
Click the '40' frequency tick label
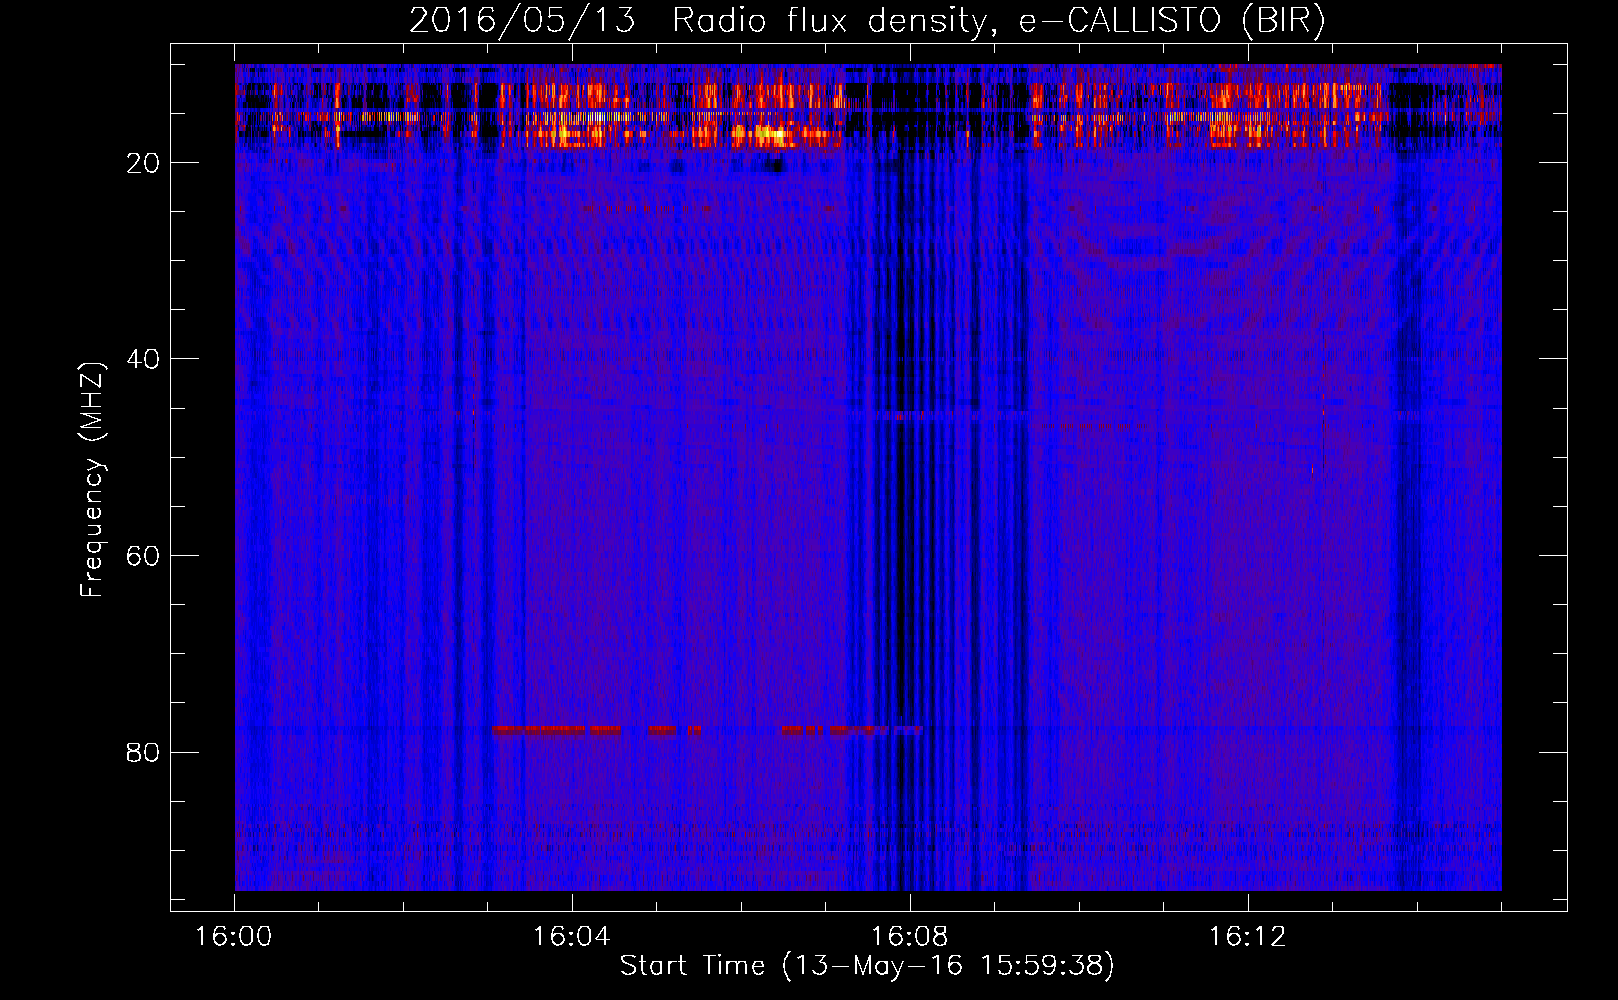click(x=143, y=359)
